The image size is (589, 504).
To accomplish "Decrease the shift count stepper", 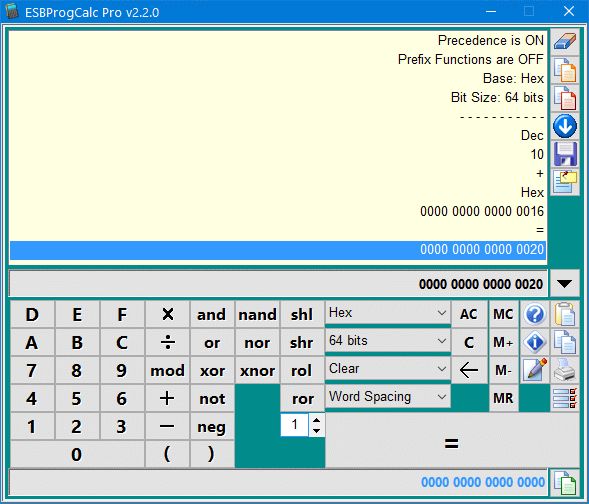I will pos(317,431).
